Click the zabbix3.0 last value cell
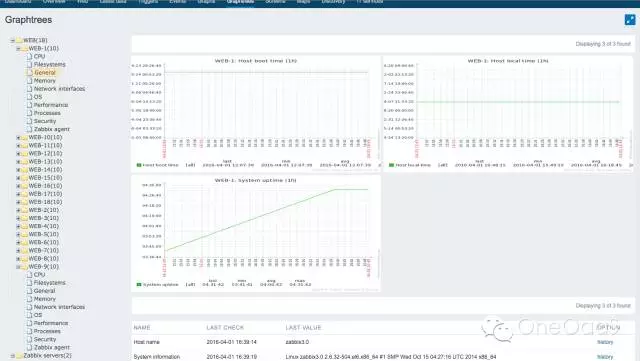Image resolution: width=640 pixels, height=361 pixels. (x=297, y=342)
